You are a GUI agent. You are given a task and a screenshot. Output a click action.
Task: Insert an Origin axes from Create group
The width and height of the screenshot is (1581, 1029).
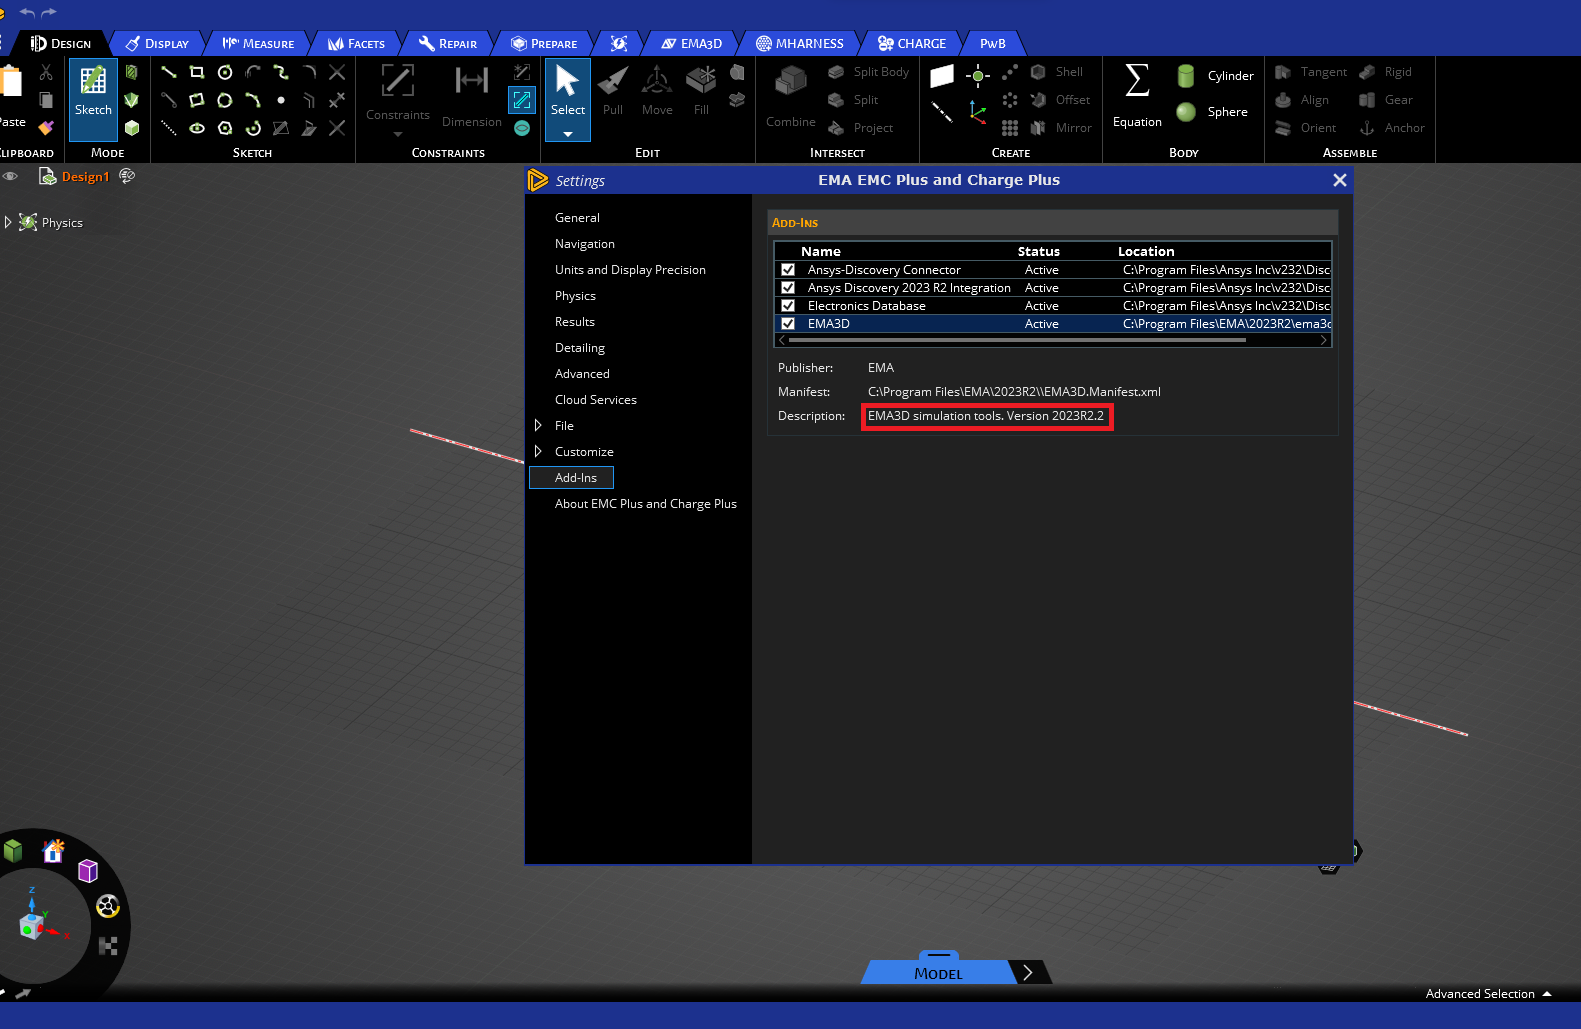point(978,113)
